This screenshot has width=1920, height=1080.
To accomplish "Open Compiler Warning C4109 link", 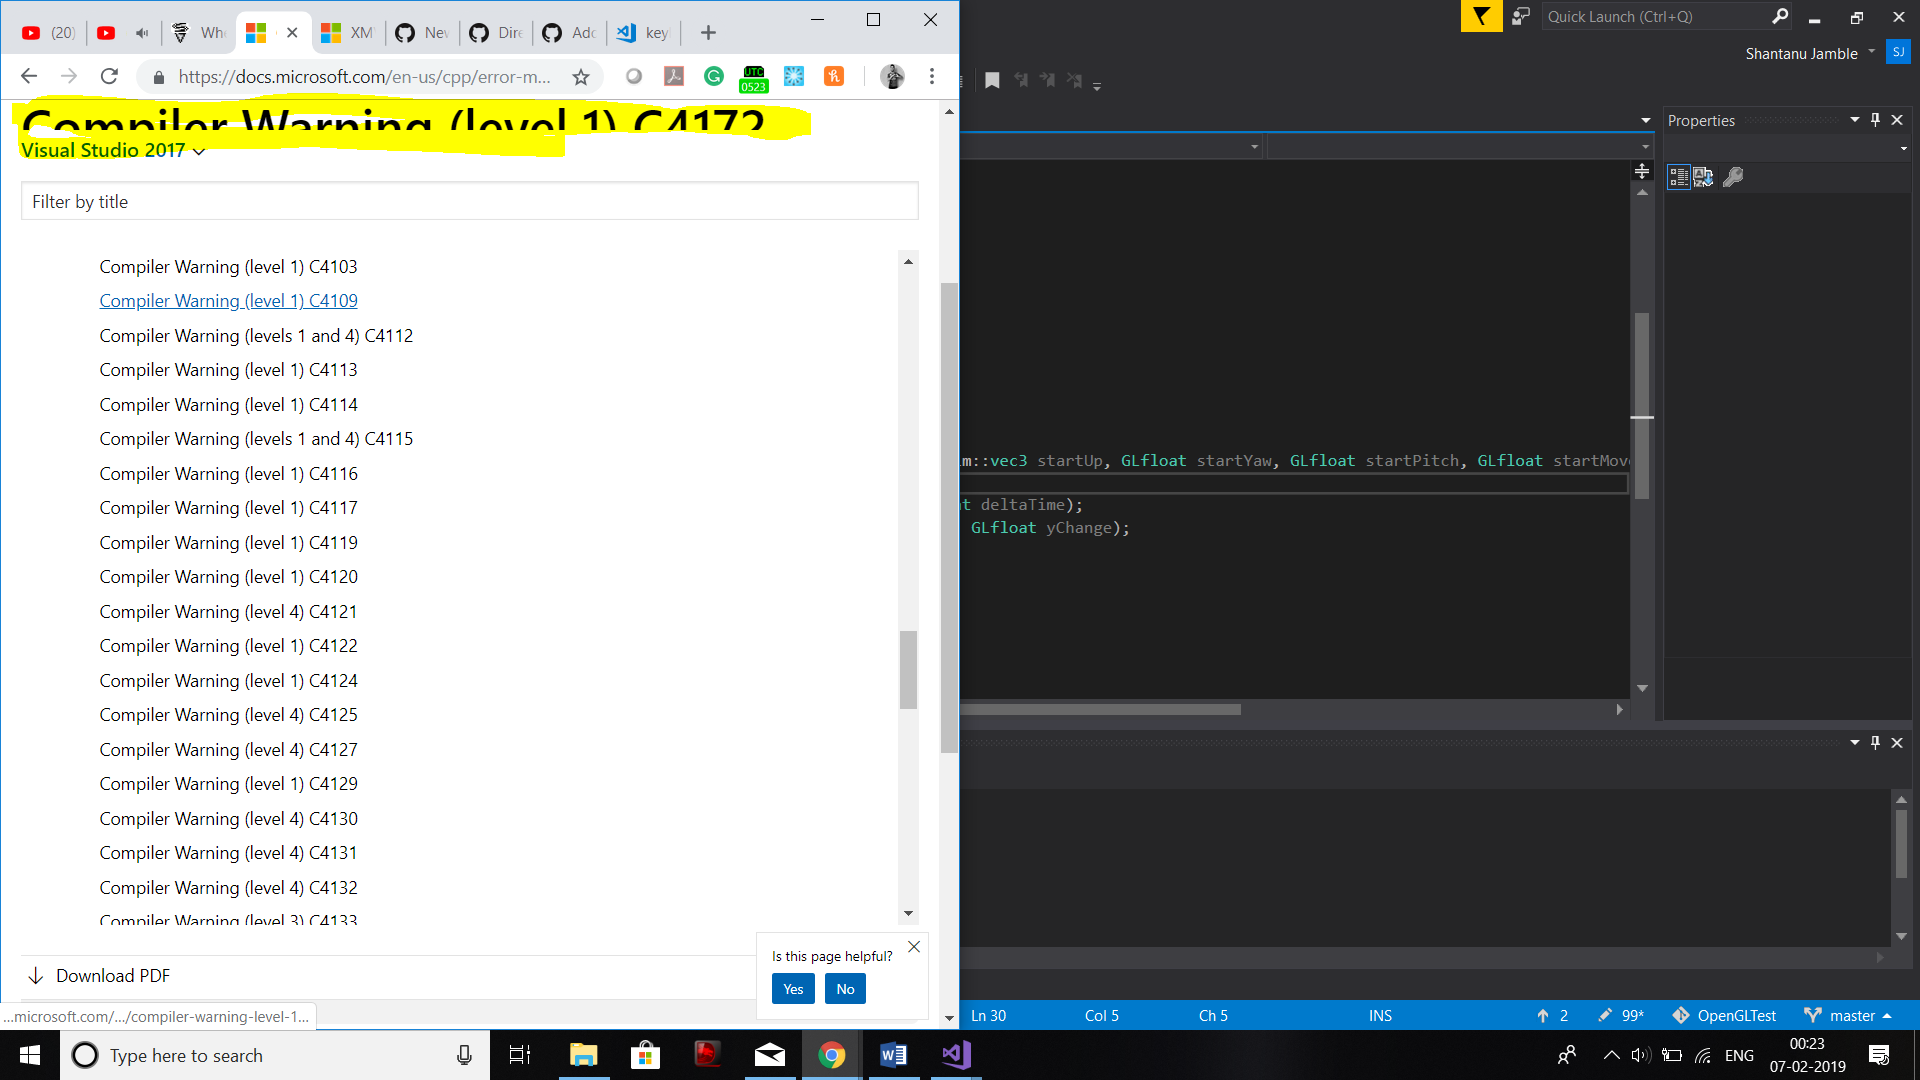I will click(228, 301).
